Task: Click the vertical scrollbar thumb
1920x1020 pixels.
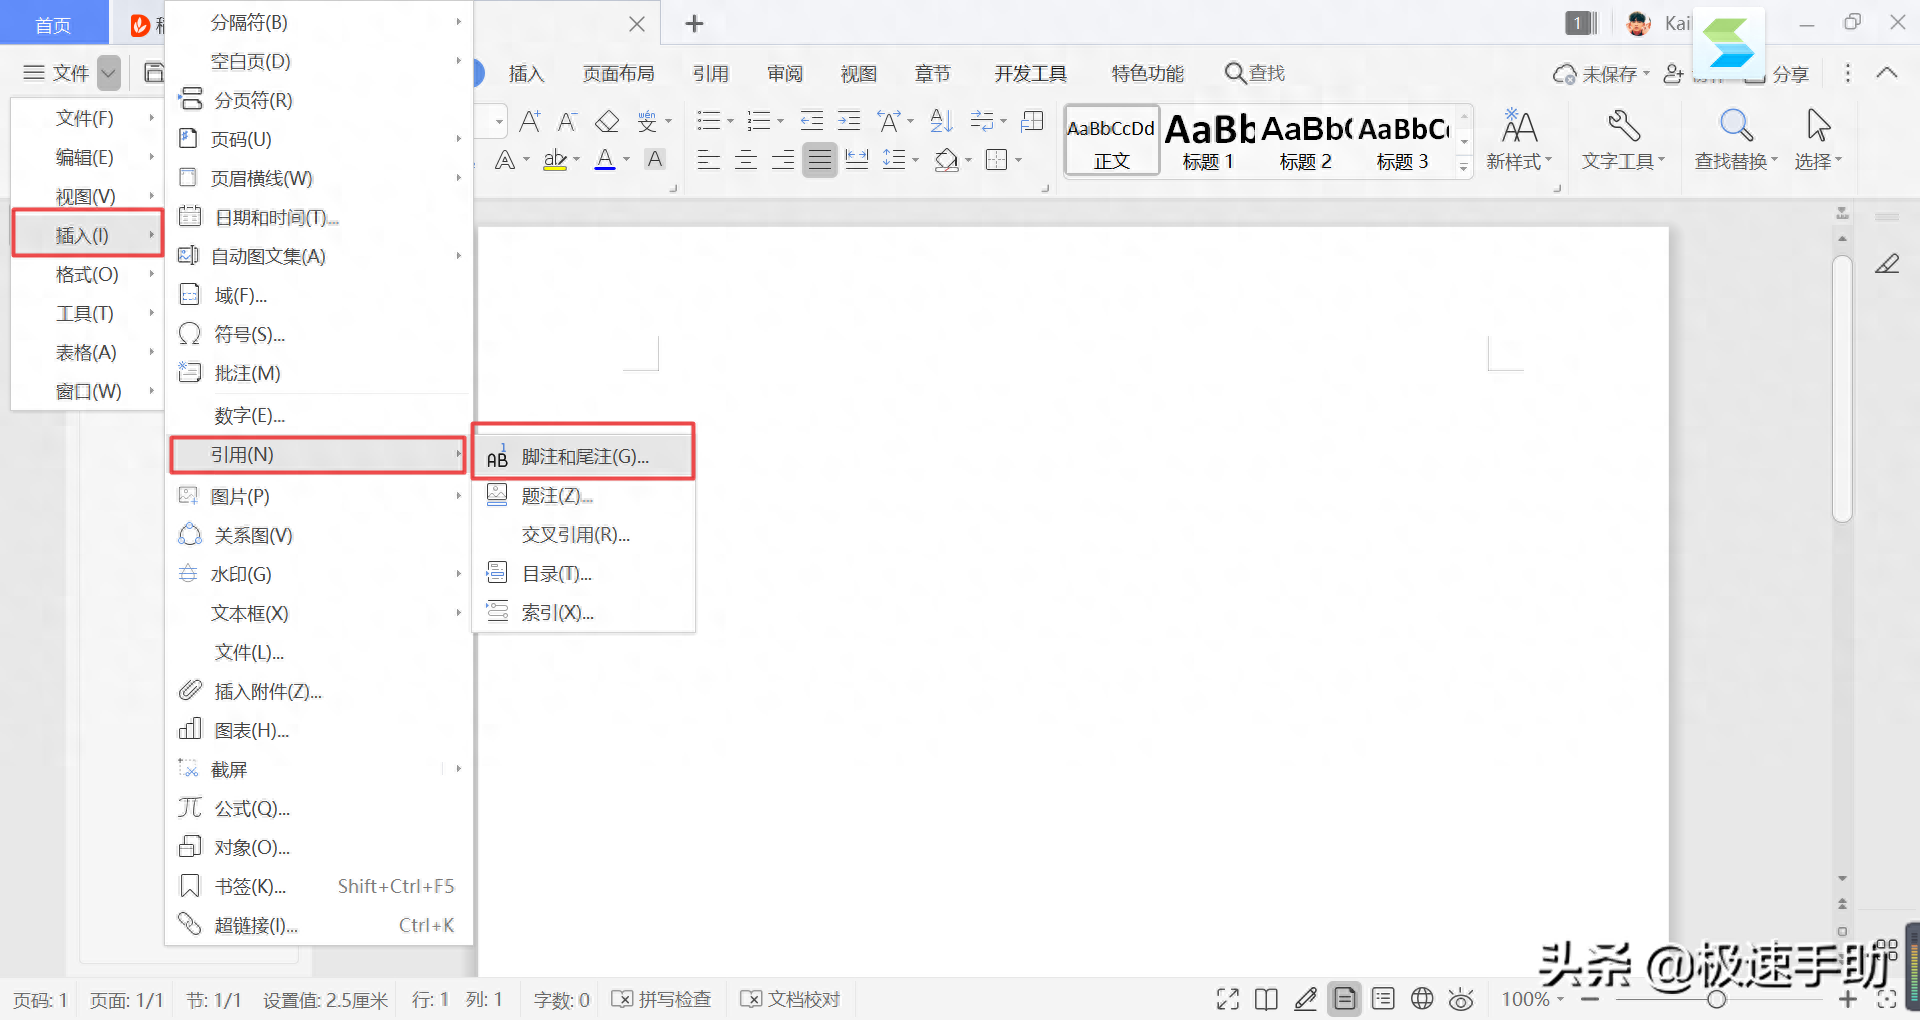Action: [1842, 388]
